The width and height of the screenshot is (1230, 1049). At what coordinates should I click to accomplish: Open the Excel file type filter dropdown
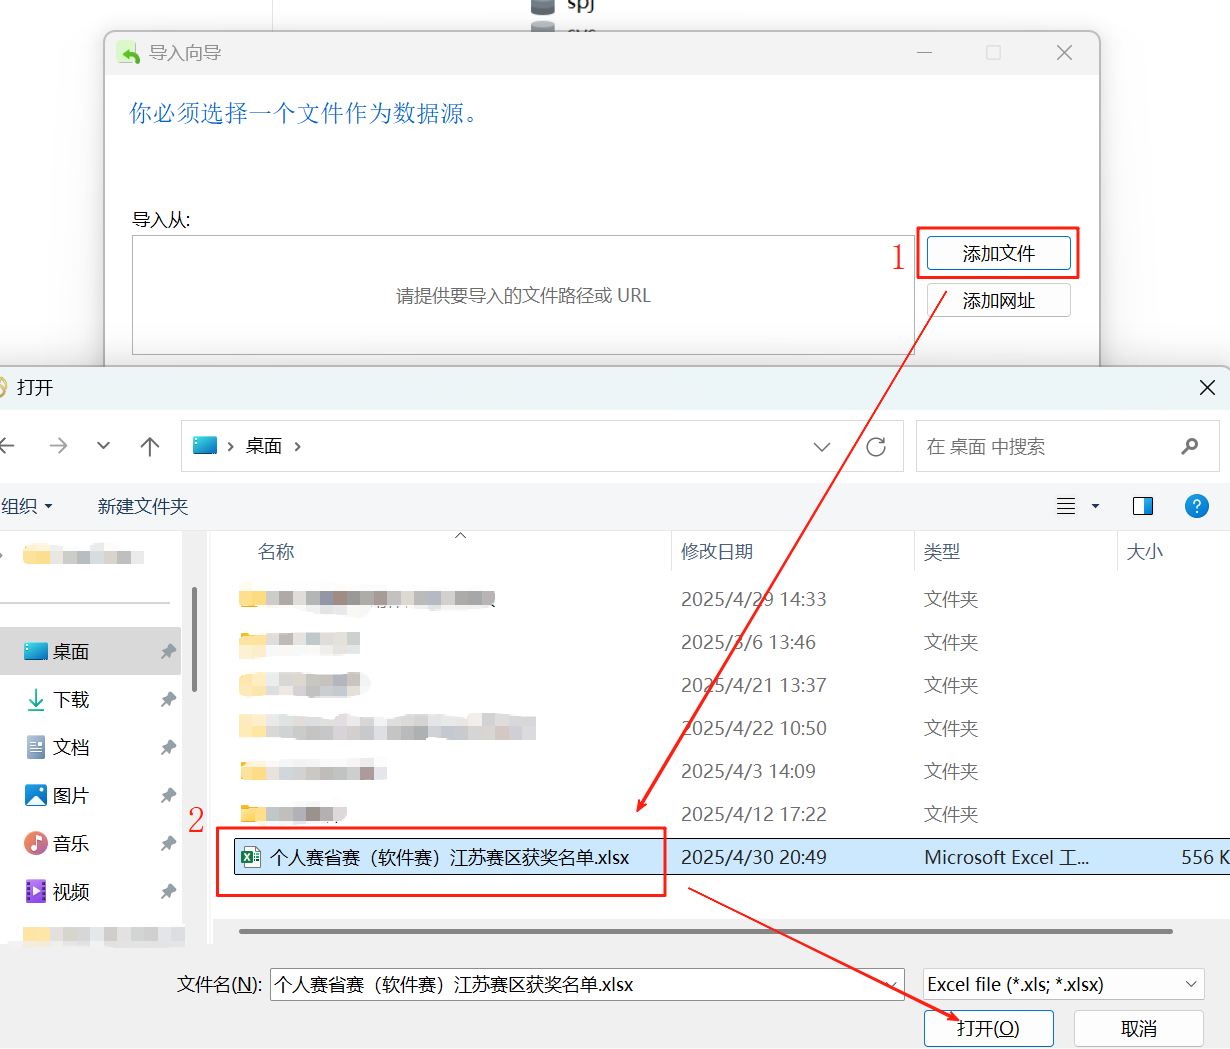1063,984
